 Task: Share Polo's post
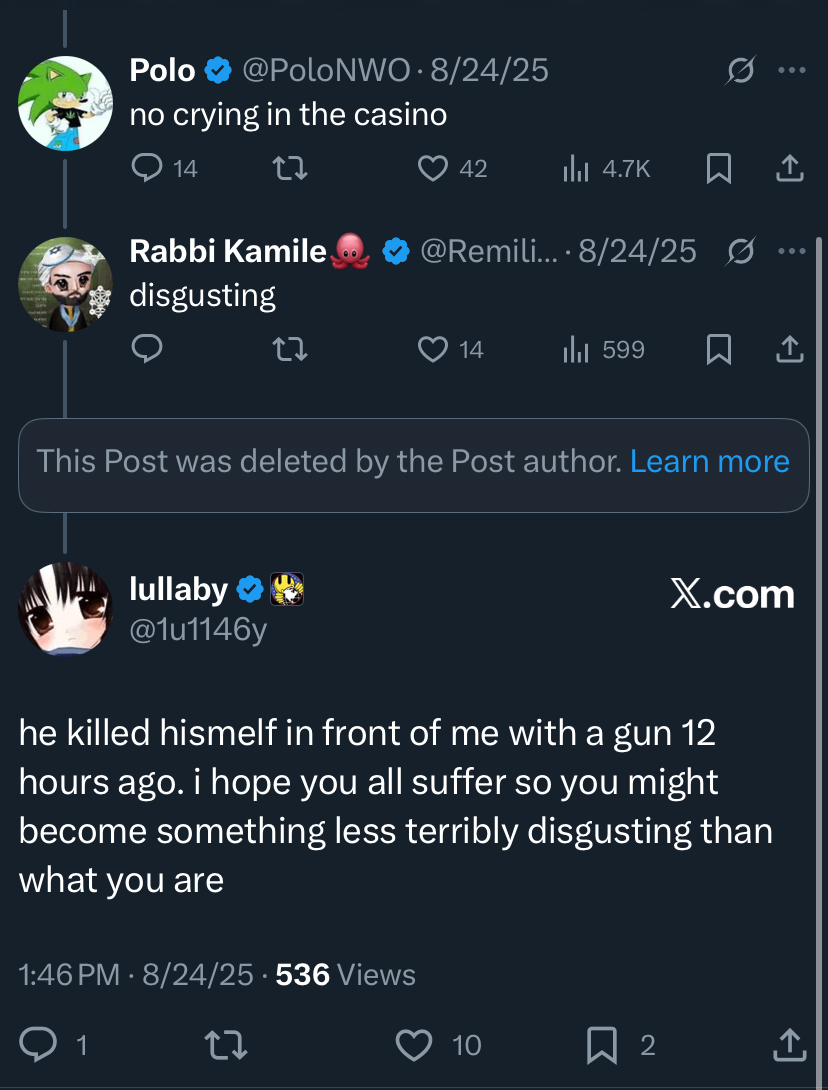click(x=790, y=169)
